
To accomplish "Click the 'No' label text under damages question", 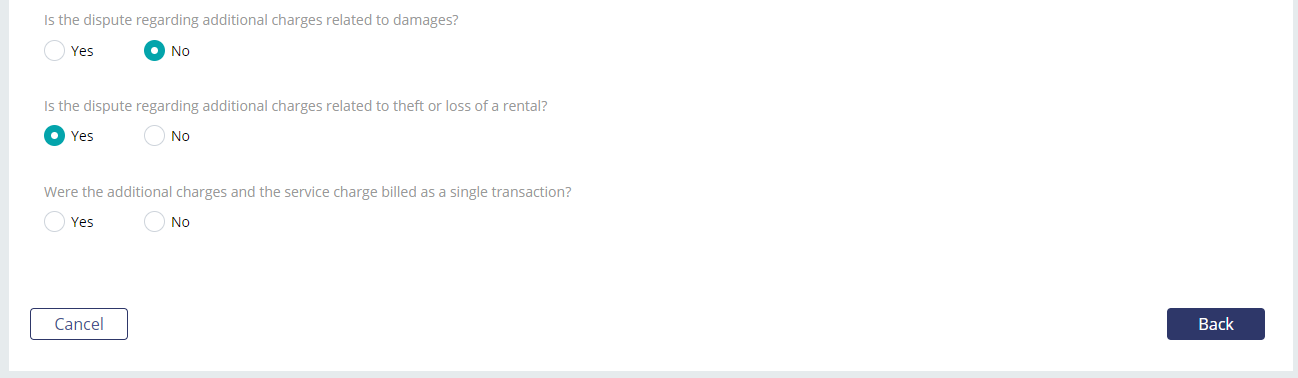I will pyautogui.click(x=180, y=51).
